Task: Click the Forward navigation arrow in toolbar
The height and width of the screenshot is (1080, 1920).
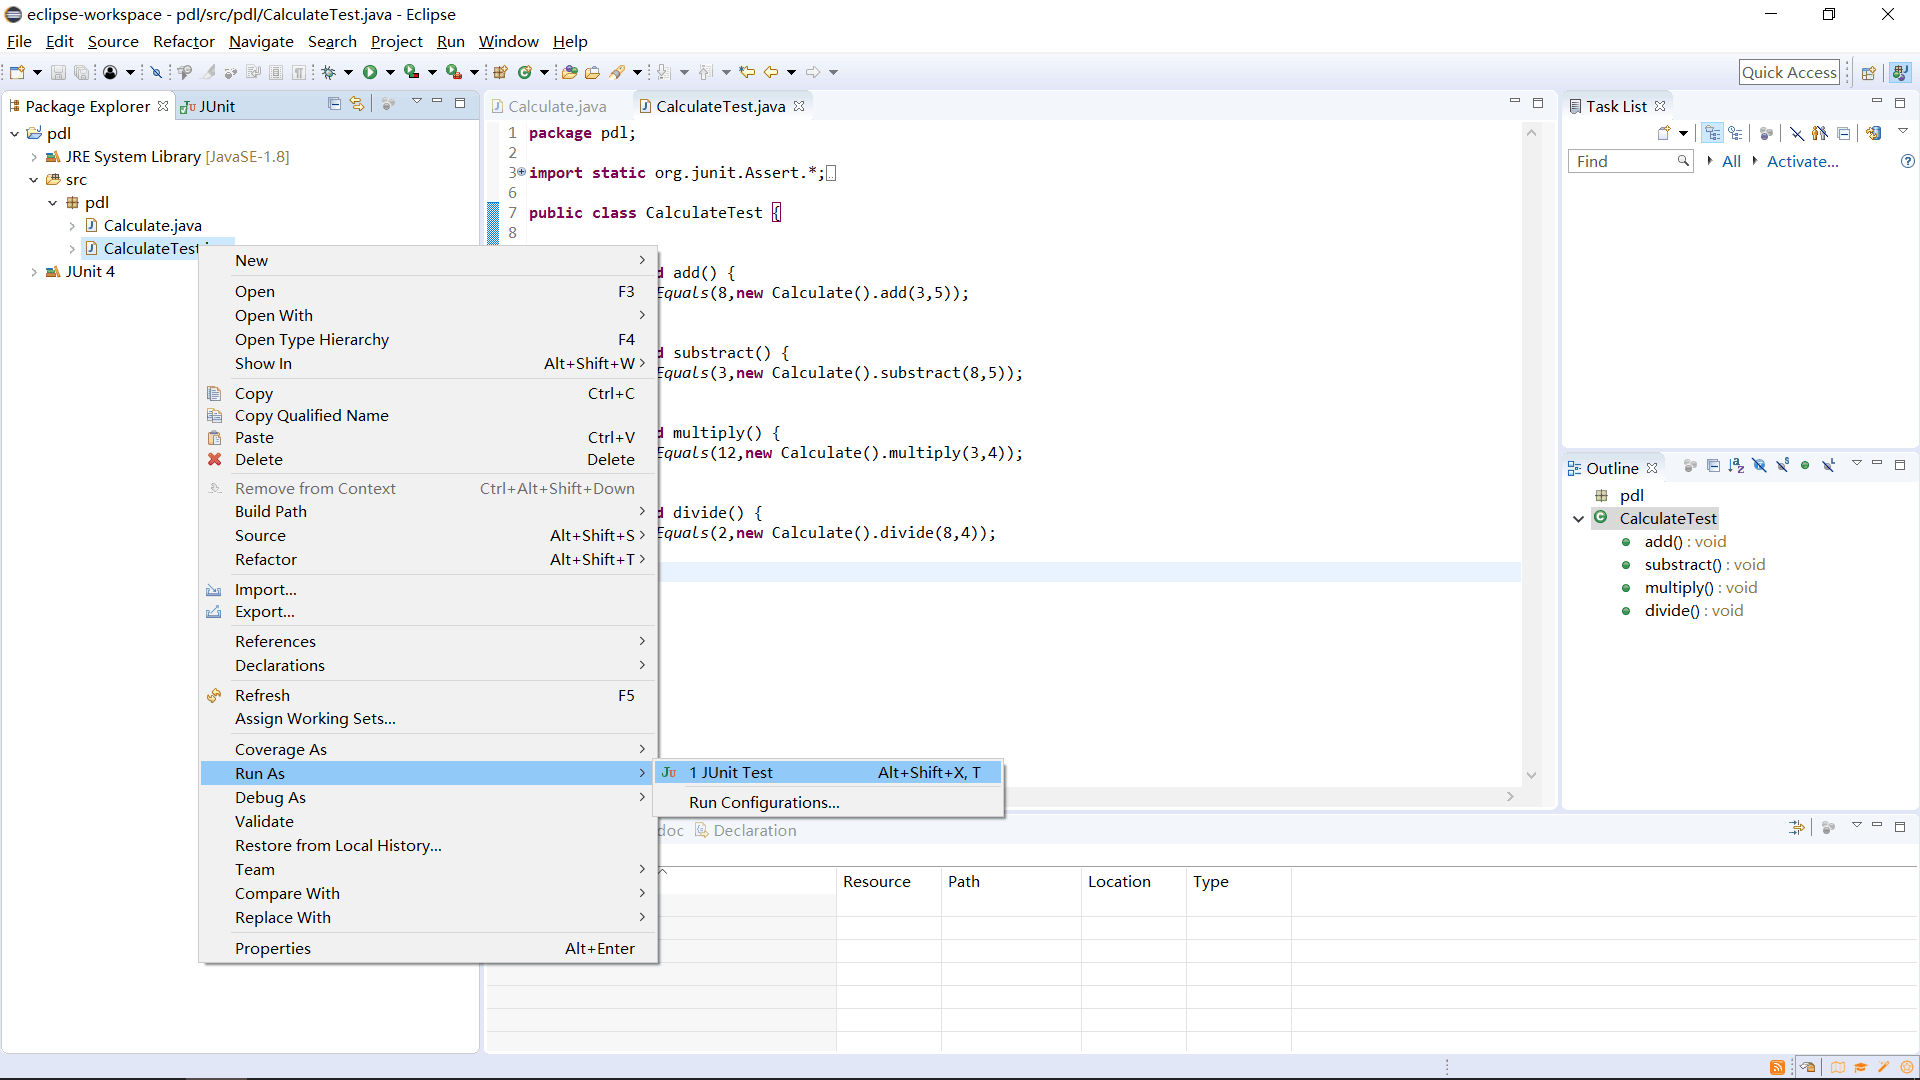Action: (x=813, y=72)
